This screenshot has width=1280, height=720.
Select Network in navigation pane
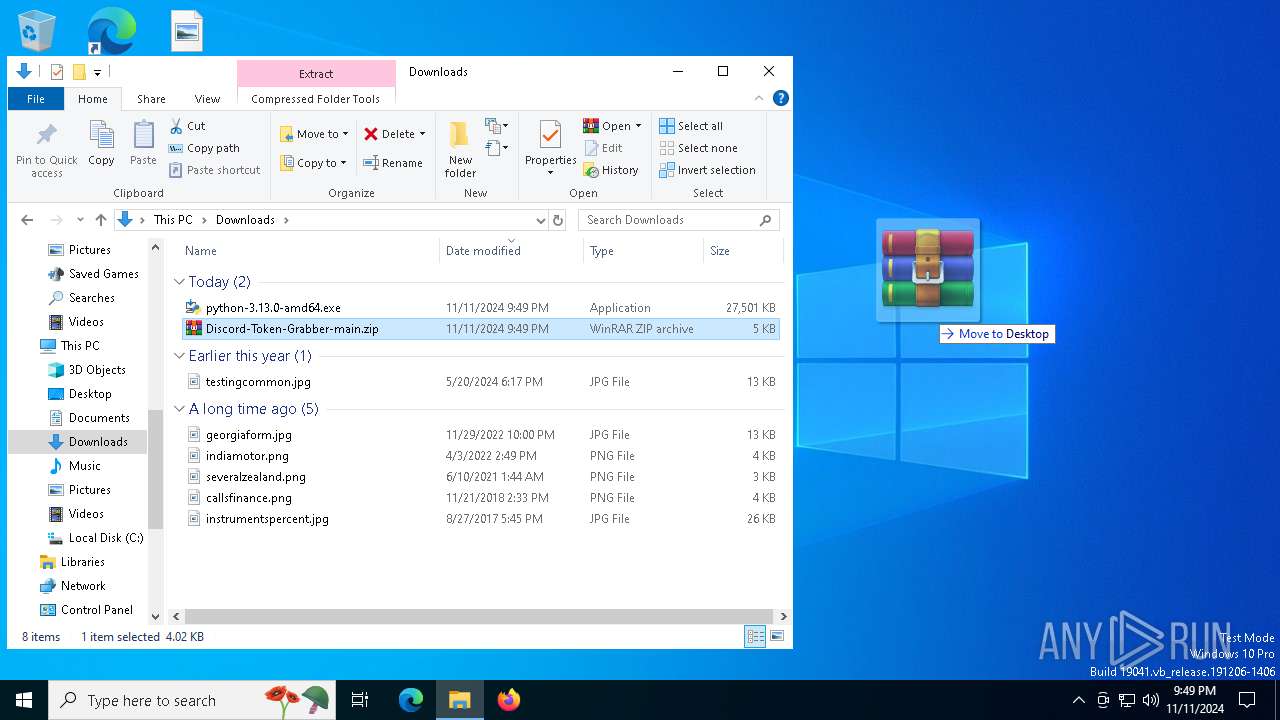[x=83, y=586]
